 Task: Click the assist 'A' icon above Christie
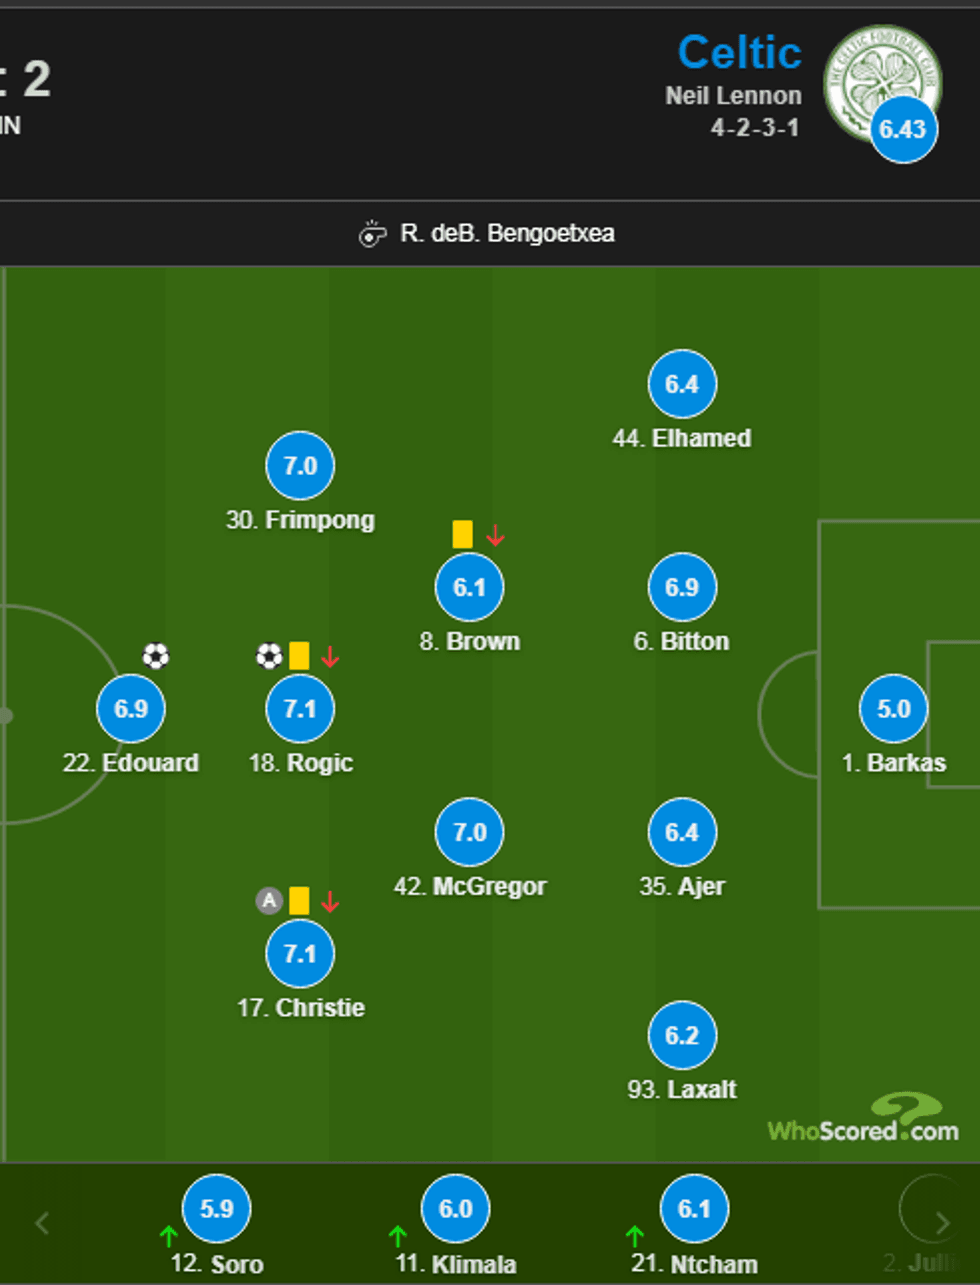point(267,901)
